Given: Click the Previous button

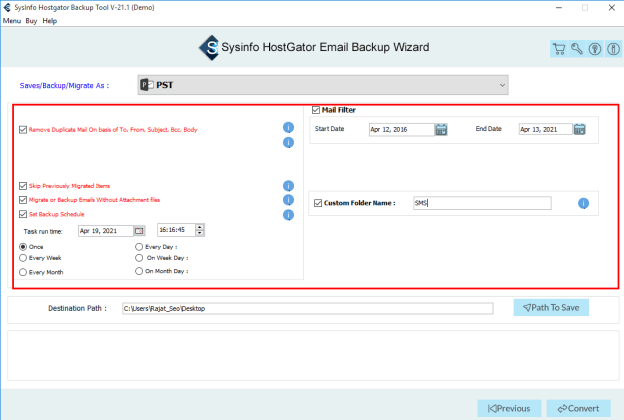Looking at the screenshot, I should click(509, 408).
